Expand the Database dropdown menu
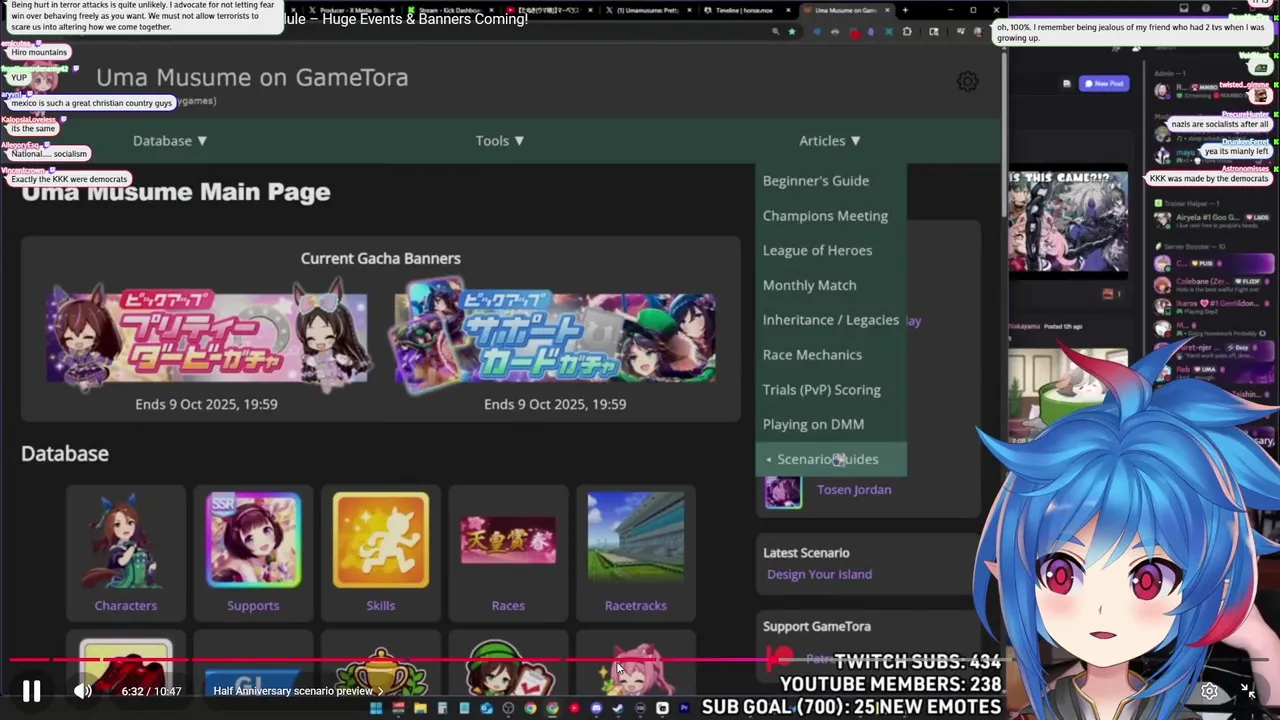 pos(170,141)
